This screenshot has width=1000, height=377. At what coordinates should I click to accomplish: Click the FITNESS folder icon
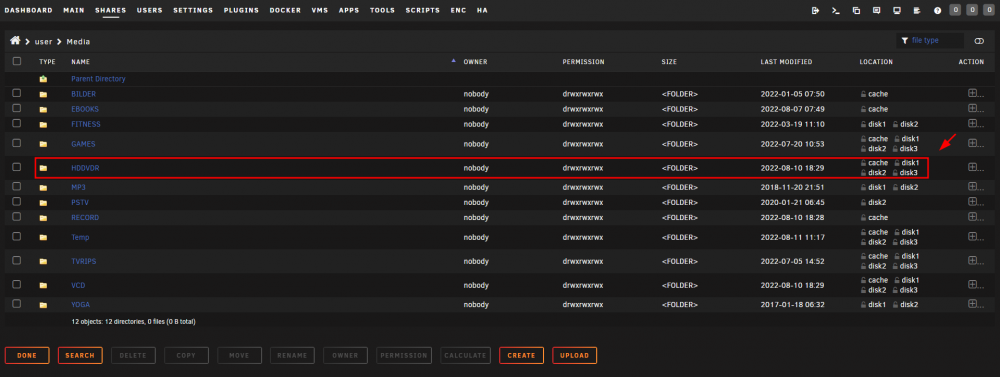[x=43, y=124]
